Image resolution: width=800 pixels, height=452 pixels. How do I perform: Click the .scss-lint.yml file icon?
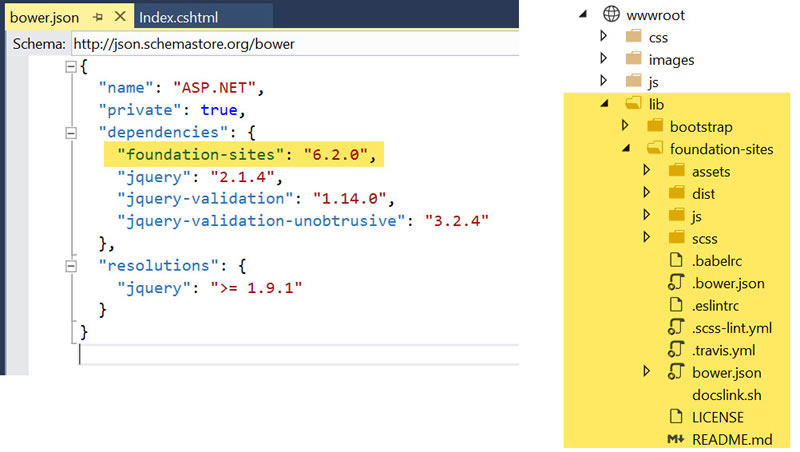coord(676,327)
